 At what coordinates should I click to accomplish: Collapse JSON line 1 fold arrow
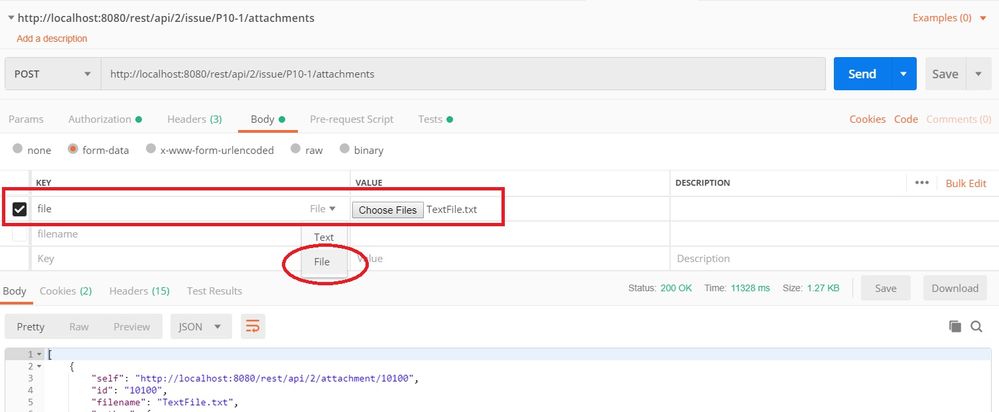point(40,354)
